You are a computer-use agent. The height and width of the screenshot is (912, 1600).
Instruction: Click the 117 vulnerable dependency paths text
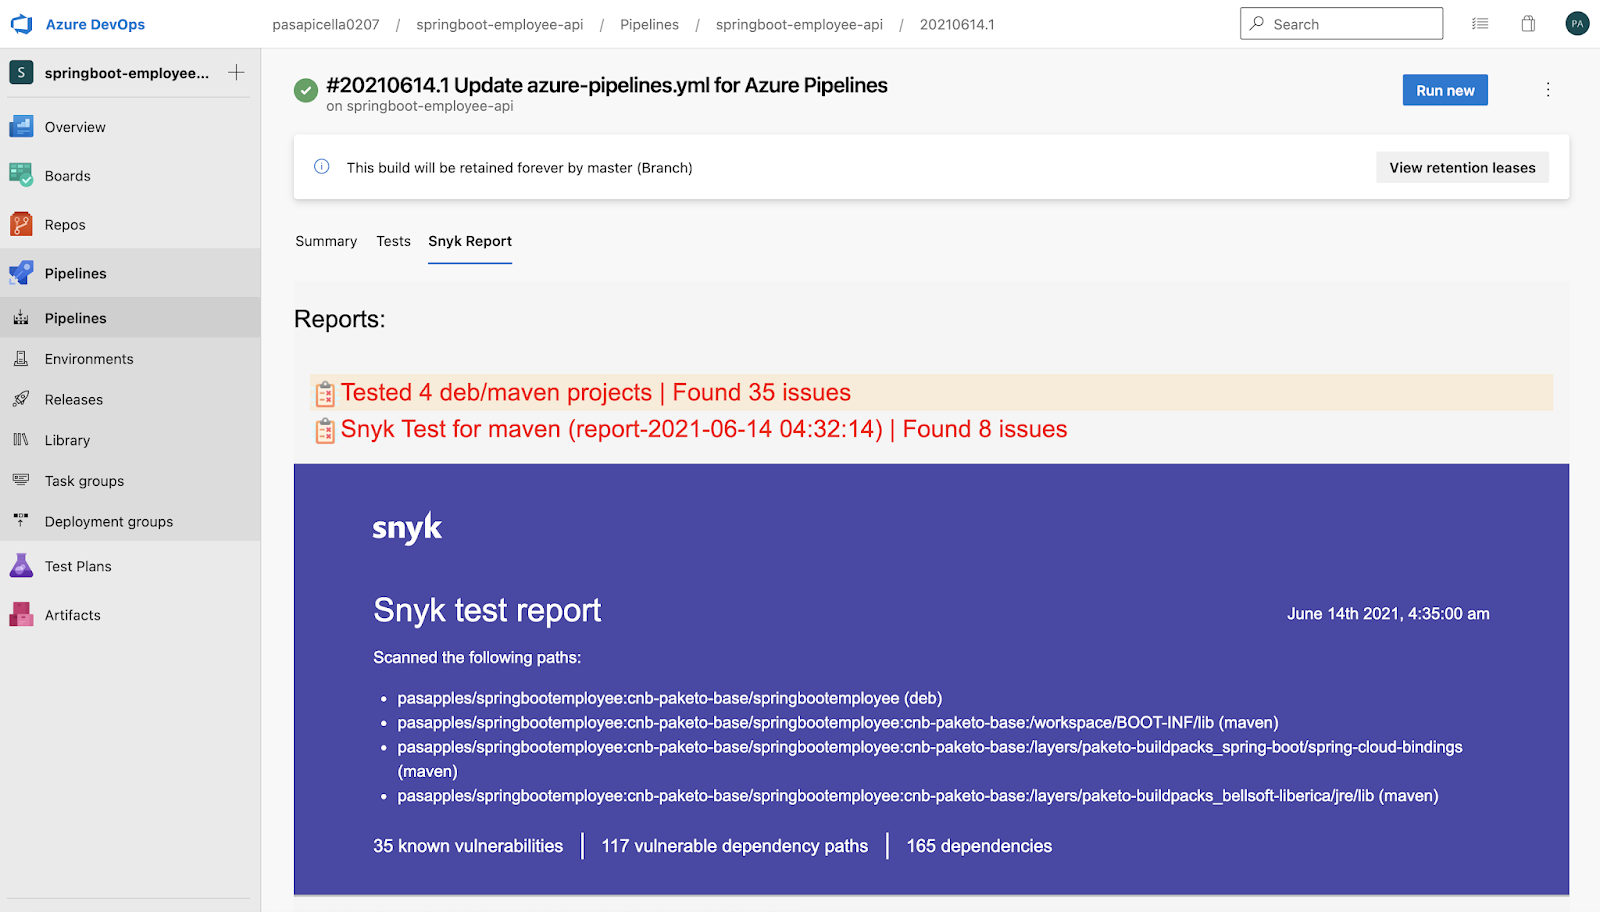pos(735,846)
